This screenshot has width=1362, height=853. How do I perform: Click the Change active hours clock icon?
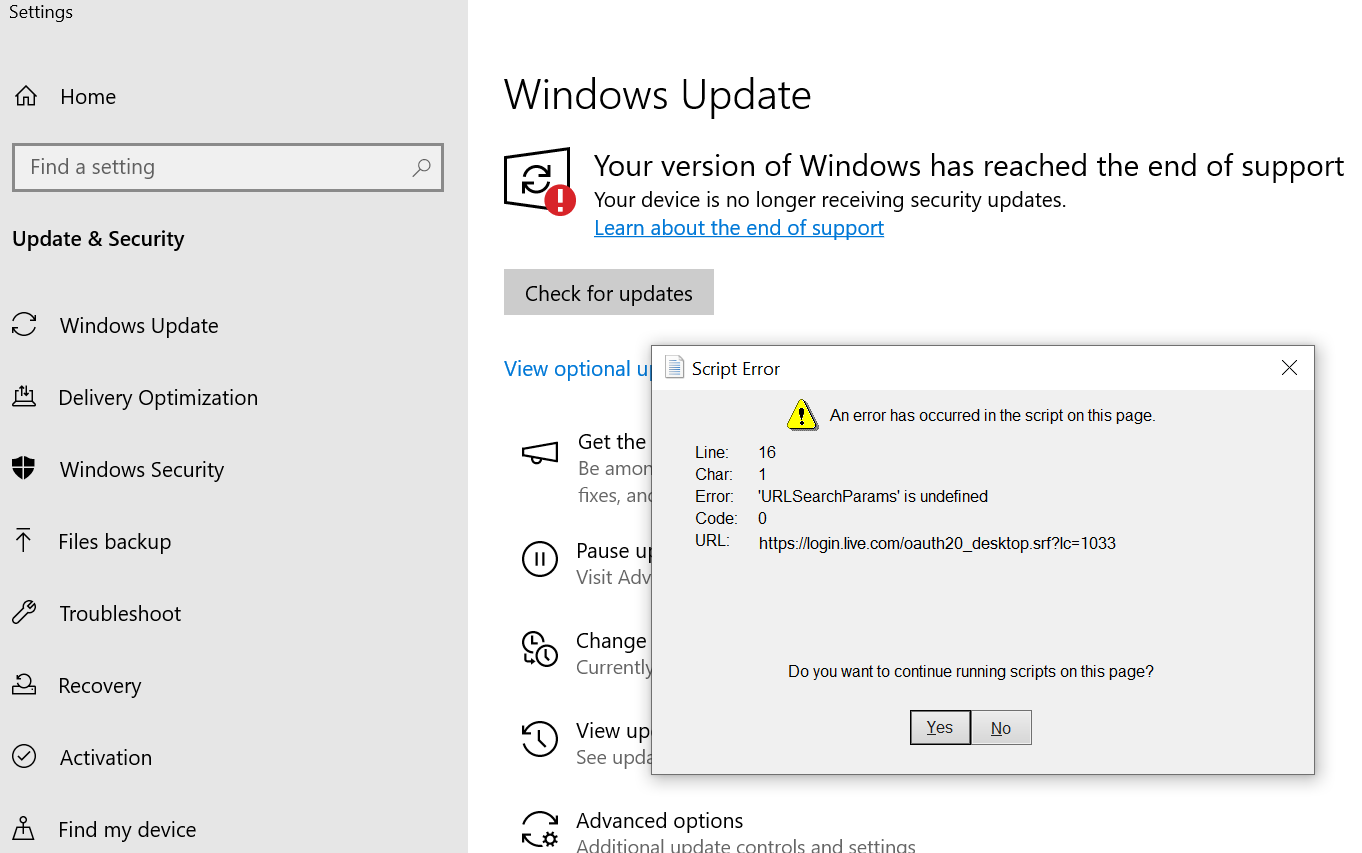[540, 649]
